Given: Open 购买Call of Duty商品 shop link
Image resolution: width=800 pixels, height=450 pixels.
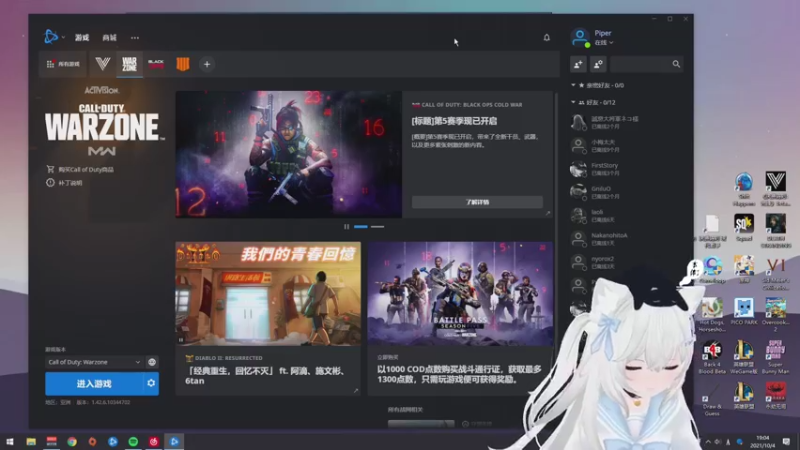Looking at the screenshot, I should tap(80, 169).
